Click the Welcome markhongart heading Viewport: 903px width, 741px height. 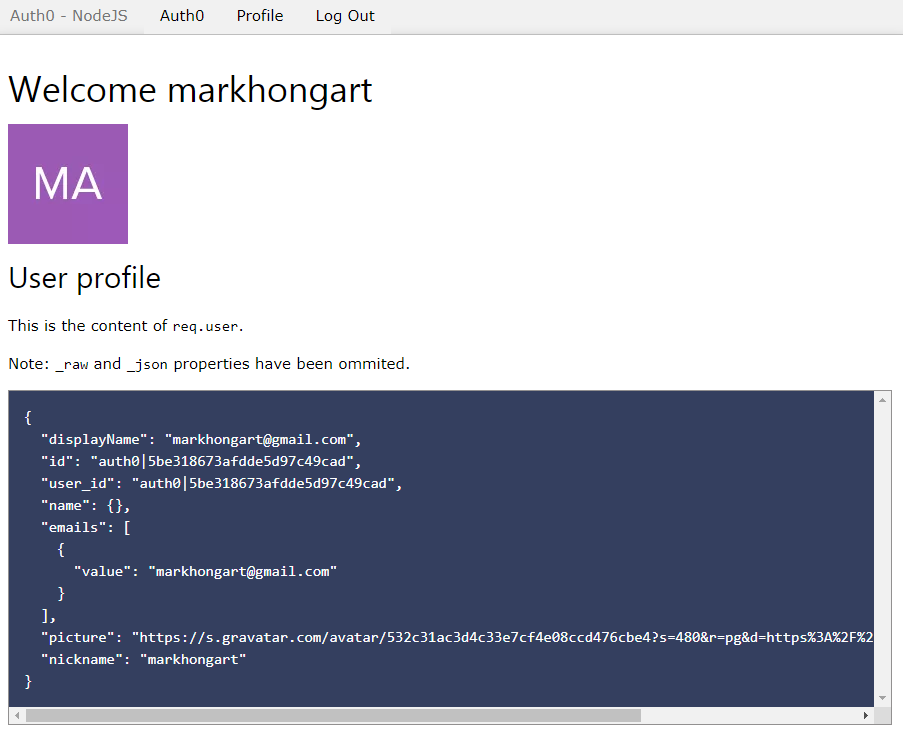click(190, 90)
